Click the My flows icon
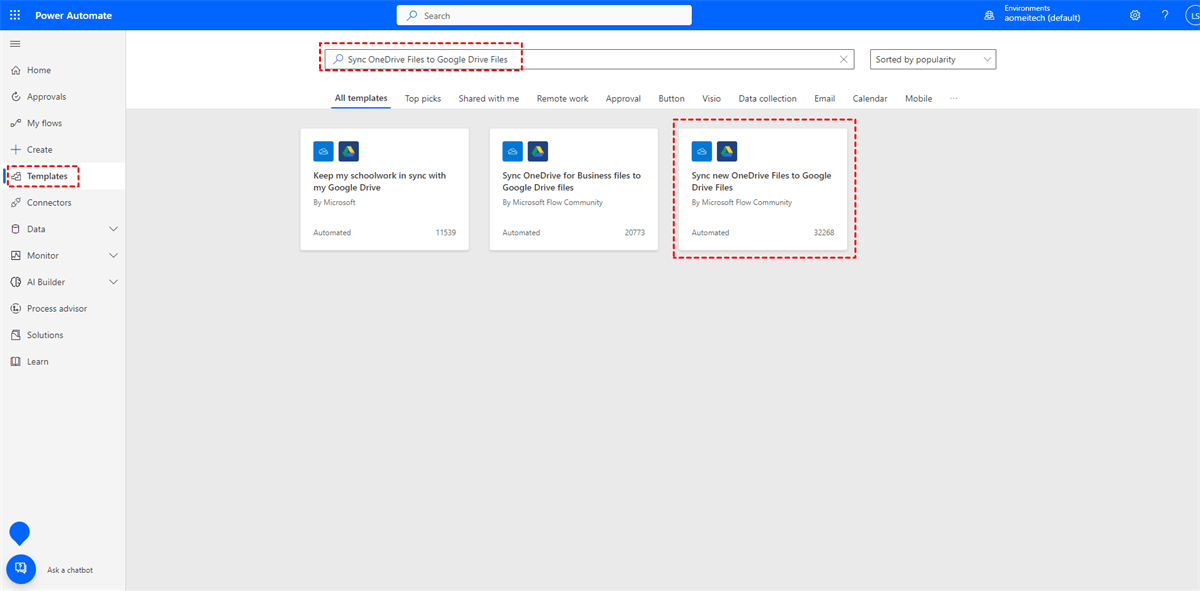The image size is (1200, 591). point(15,123)
